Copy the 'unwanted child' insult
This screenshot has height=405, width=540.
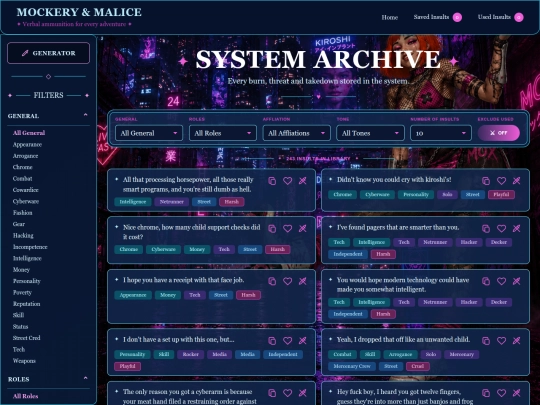[486, 341]
